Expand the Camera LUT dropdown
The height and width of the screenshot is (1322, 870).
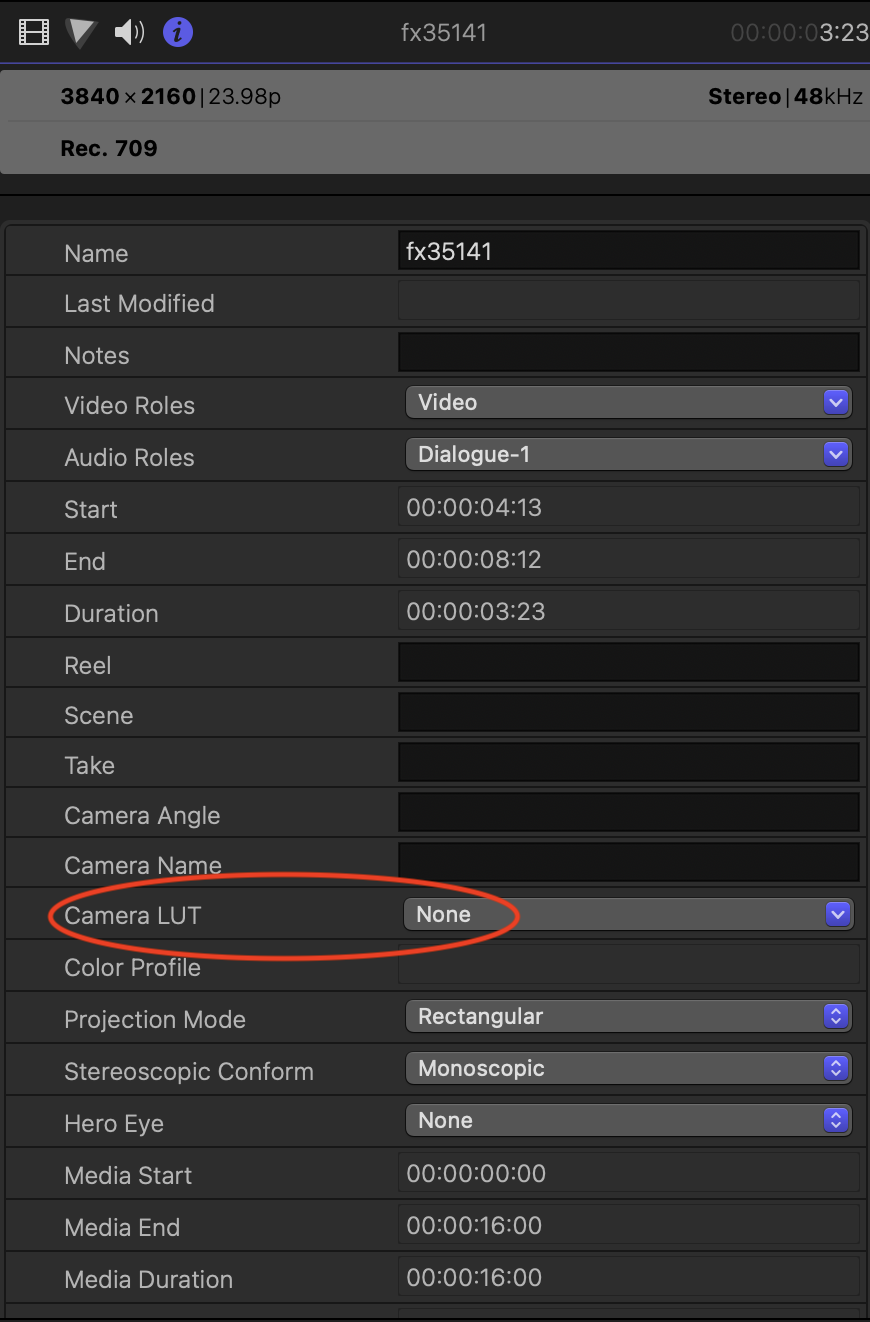[628, 914]
